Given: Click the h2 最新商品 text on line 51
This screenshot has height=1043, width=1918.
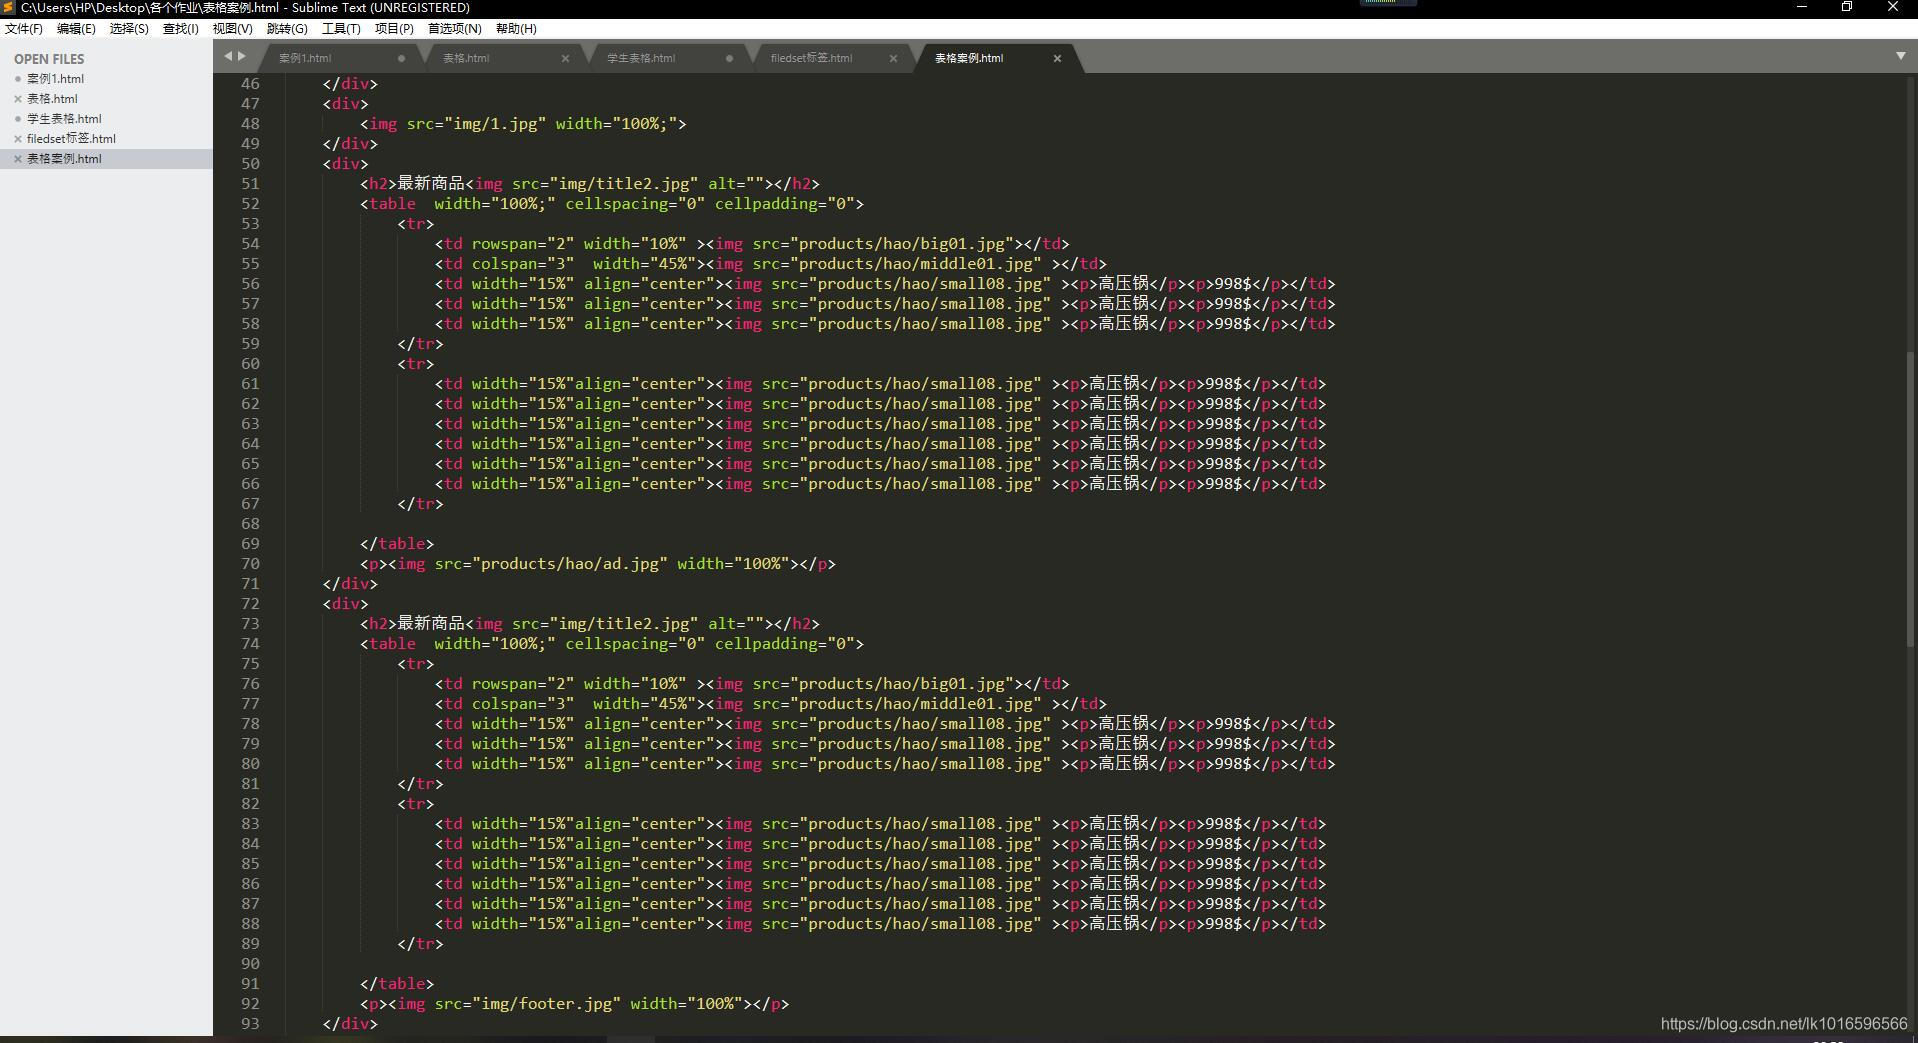Looking at the screenshot, I should click(x=431, y=184).
